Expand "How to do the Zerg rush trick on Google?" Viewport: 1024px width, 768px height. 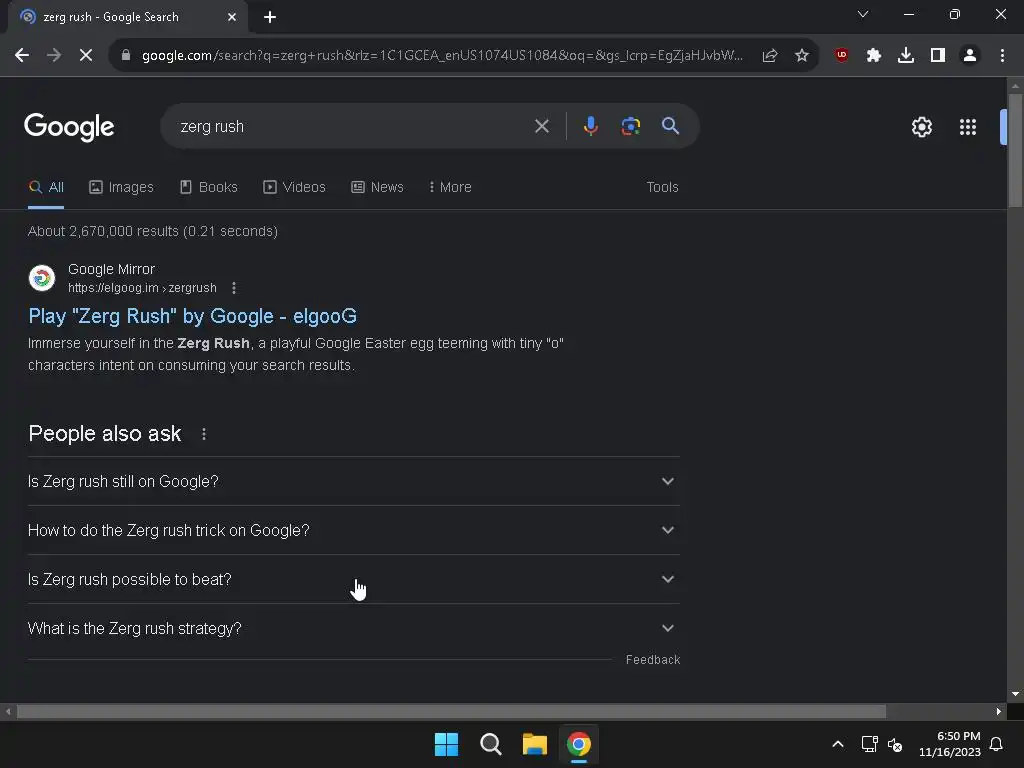353,530
